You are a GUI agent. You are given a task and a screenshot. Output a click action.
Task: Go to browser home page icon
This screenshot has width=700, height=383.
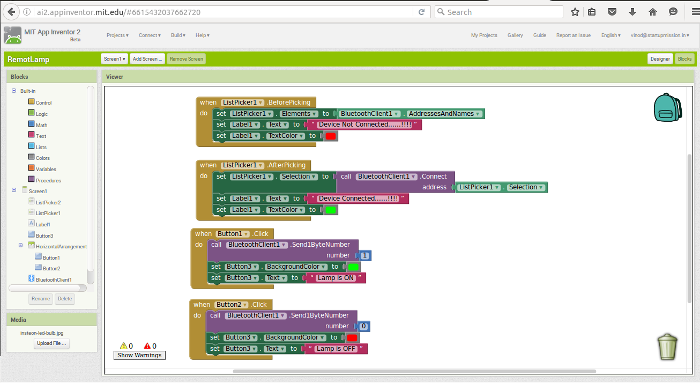coord(653,12)
